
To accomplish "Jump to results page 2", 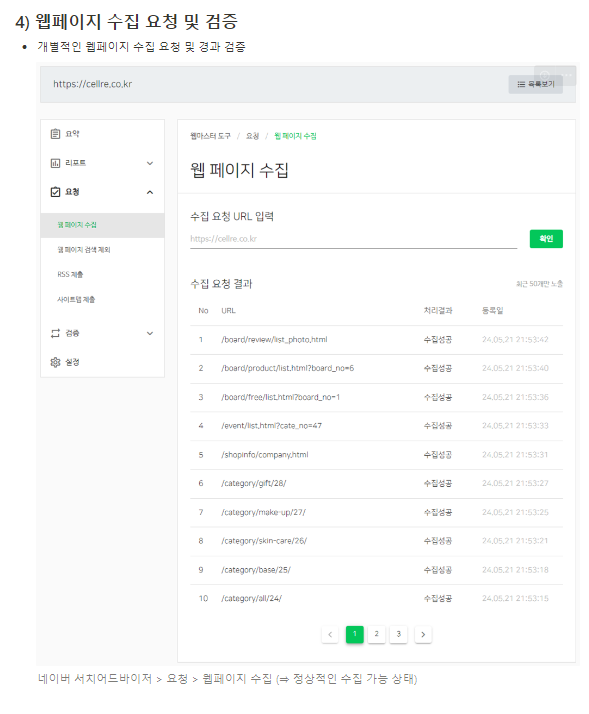I will point(377,634).
